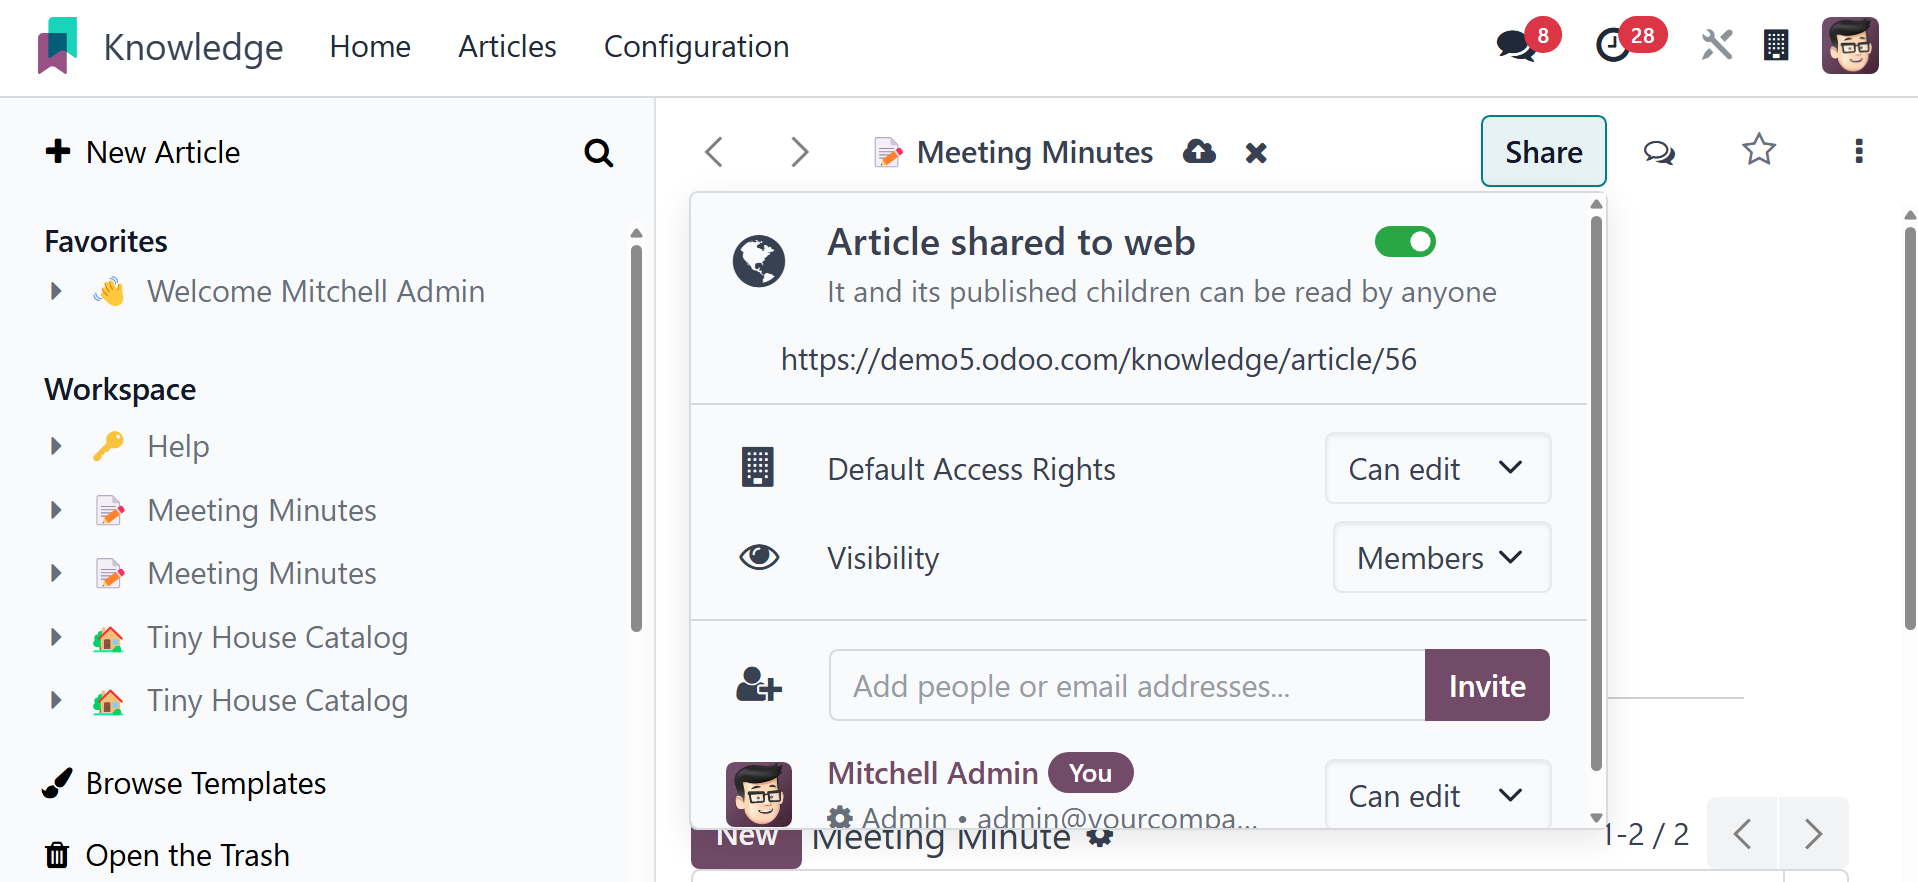
Task: Open the Articles menu
Action: pos(507,46)
